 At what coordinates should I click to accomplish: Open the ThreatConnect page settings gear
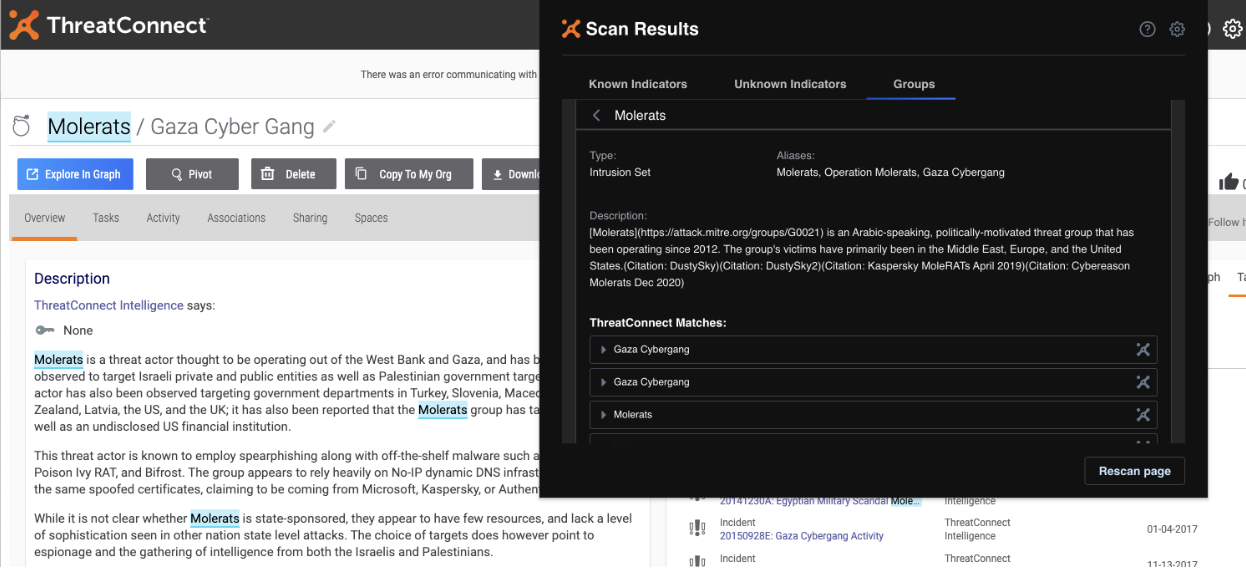(x=1233, y=28)
